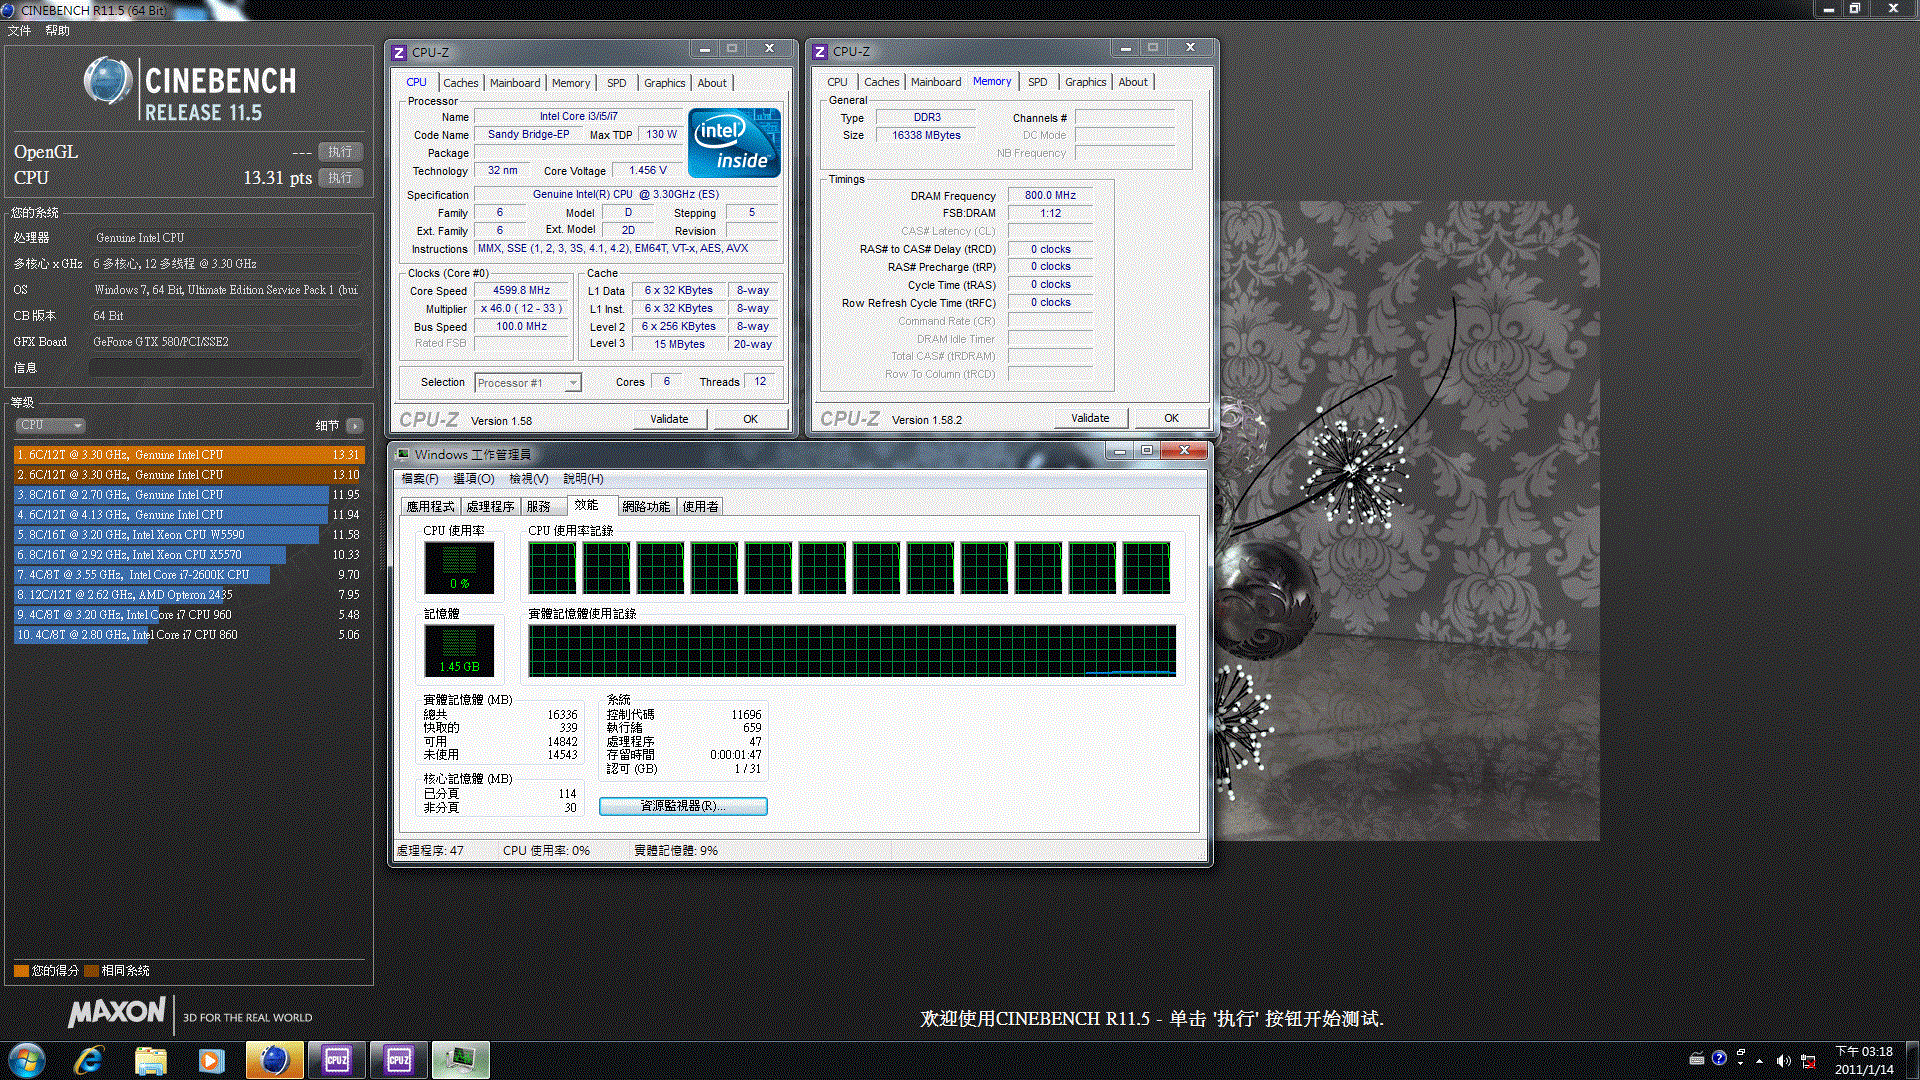Activate the second CPU-Z taskbar button
This screenshot has width=1920, height=1080.
point(399,1060)
